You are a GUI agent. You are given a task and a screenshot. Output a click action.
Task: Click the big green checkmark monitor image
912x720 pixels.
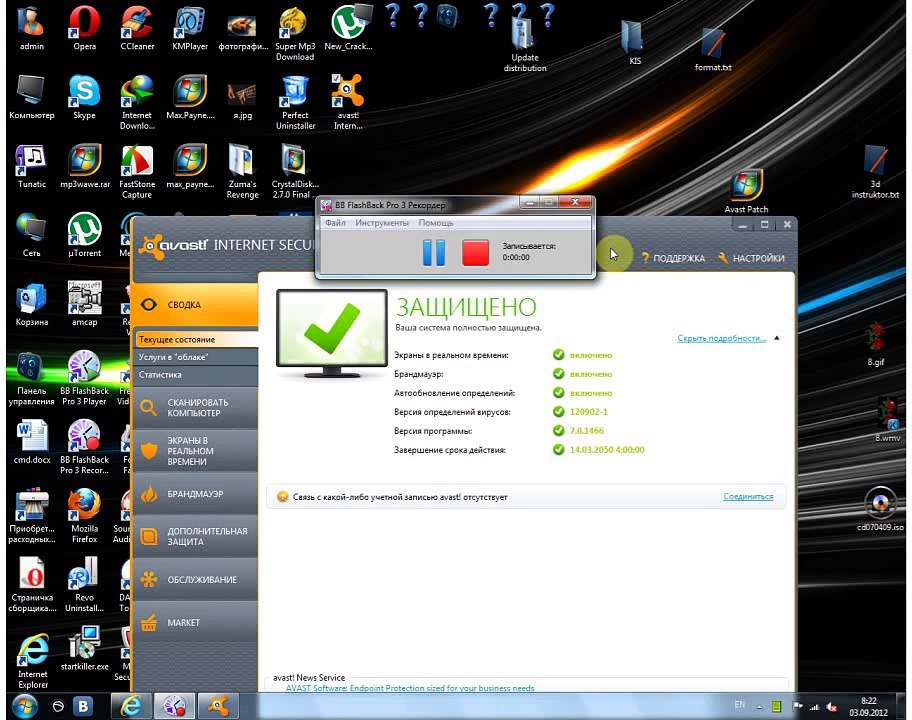tap(332, 333)
